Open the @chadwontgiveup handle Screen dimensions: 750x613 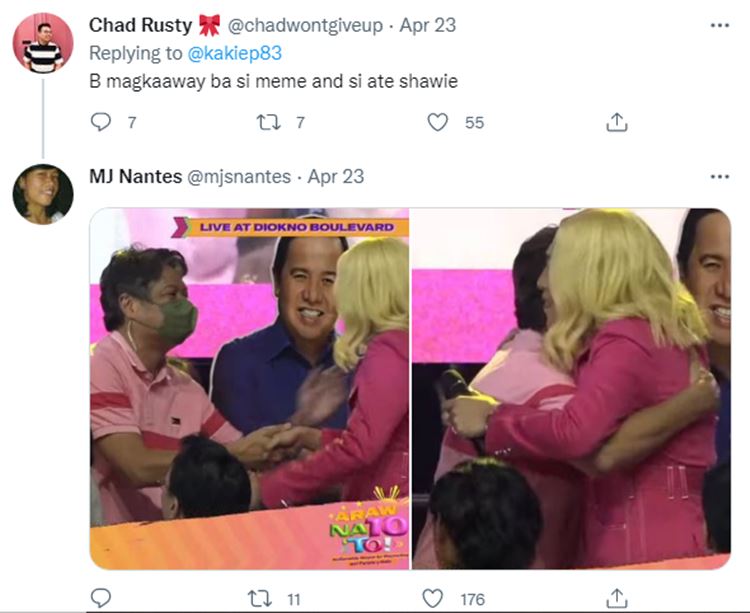(305, 25)
